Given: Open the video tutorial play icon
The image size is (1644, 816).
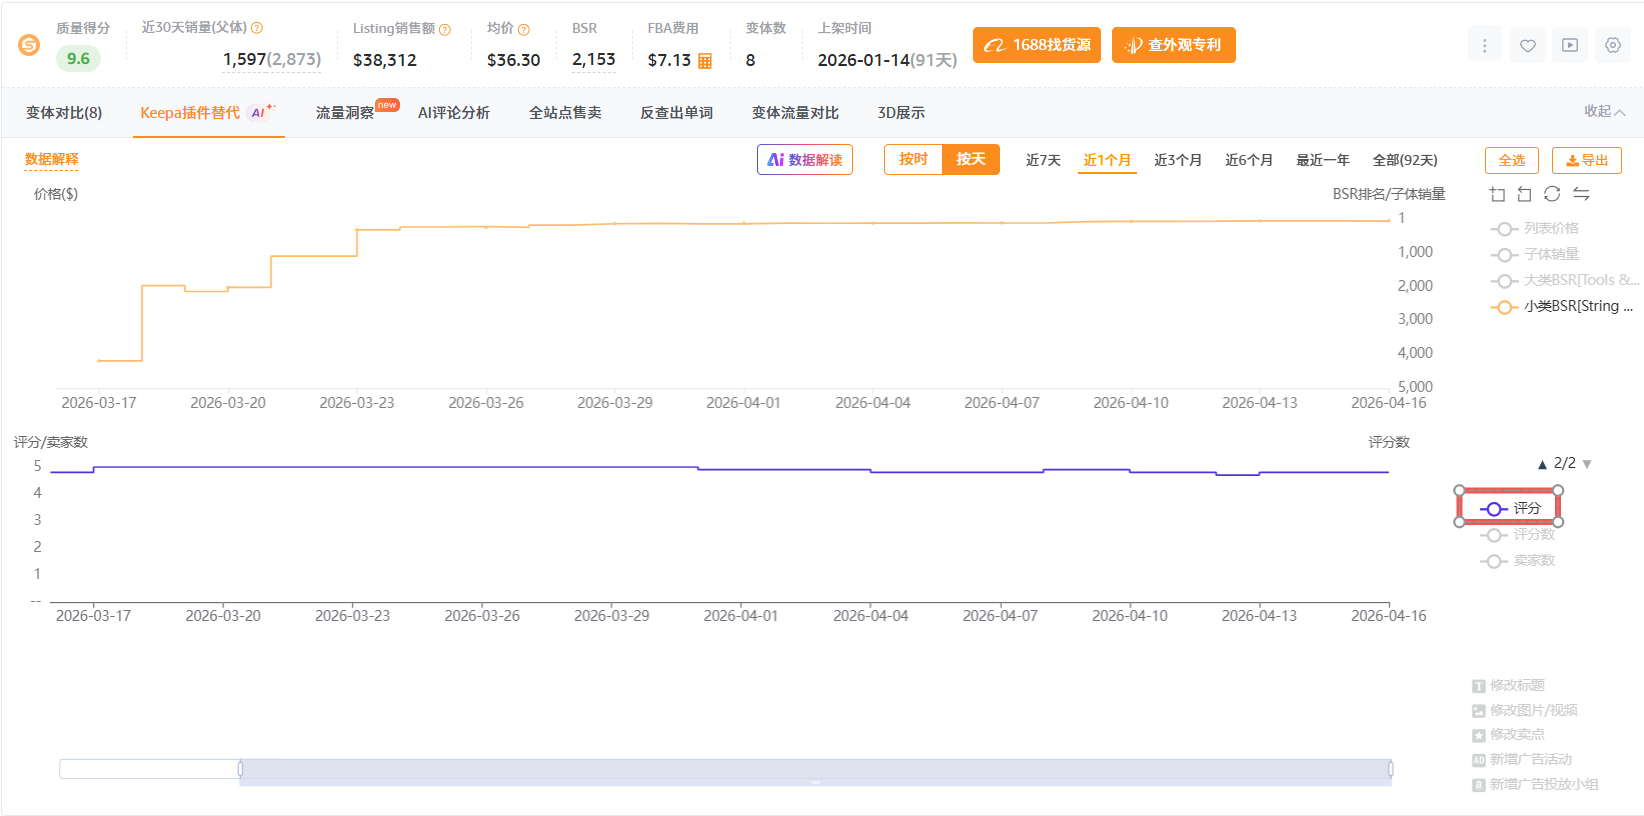Looking at the screenshot, I should [1570, 45].
